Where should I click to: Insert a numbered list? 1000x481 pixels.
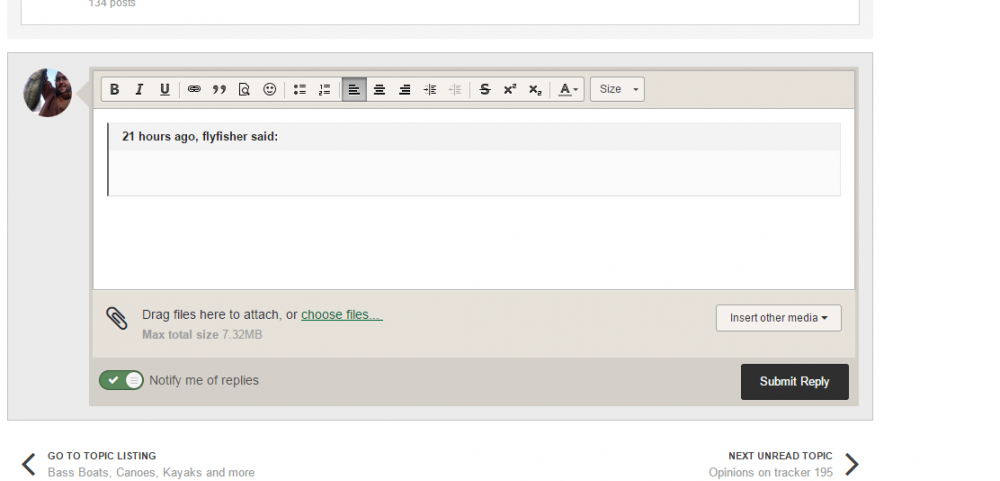coord(325,89)
